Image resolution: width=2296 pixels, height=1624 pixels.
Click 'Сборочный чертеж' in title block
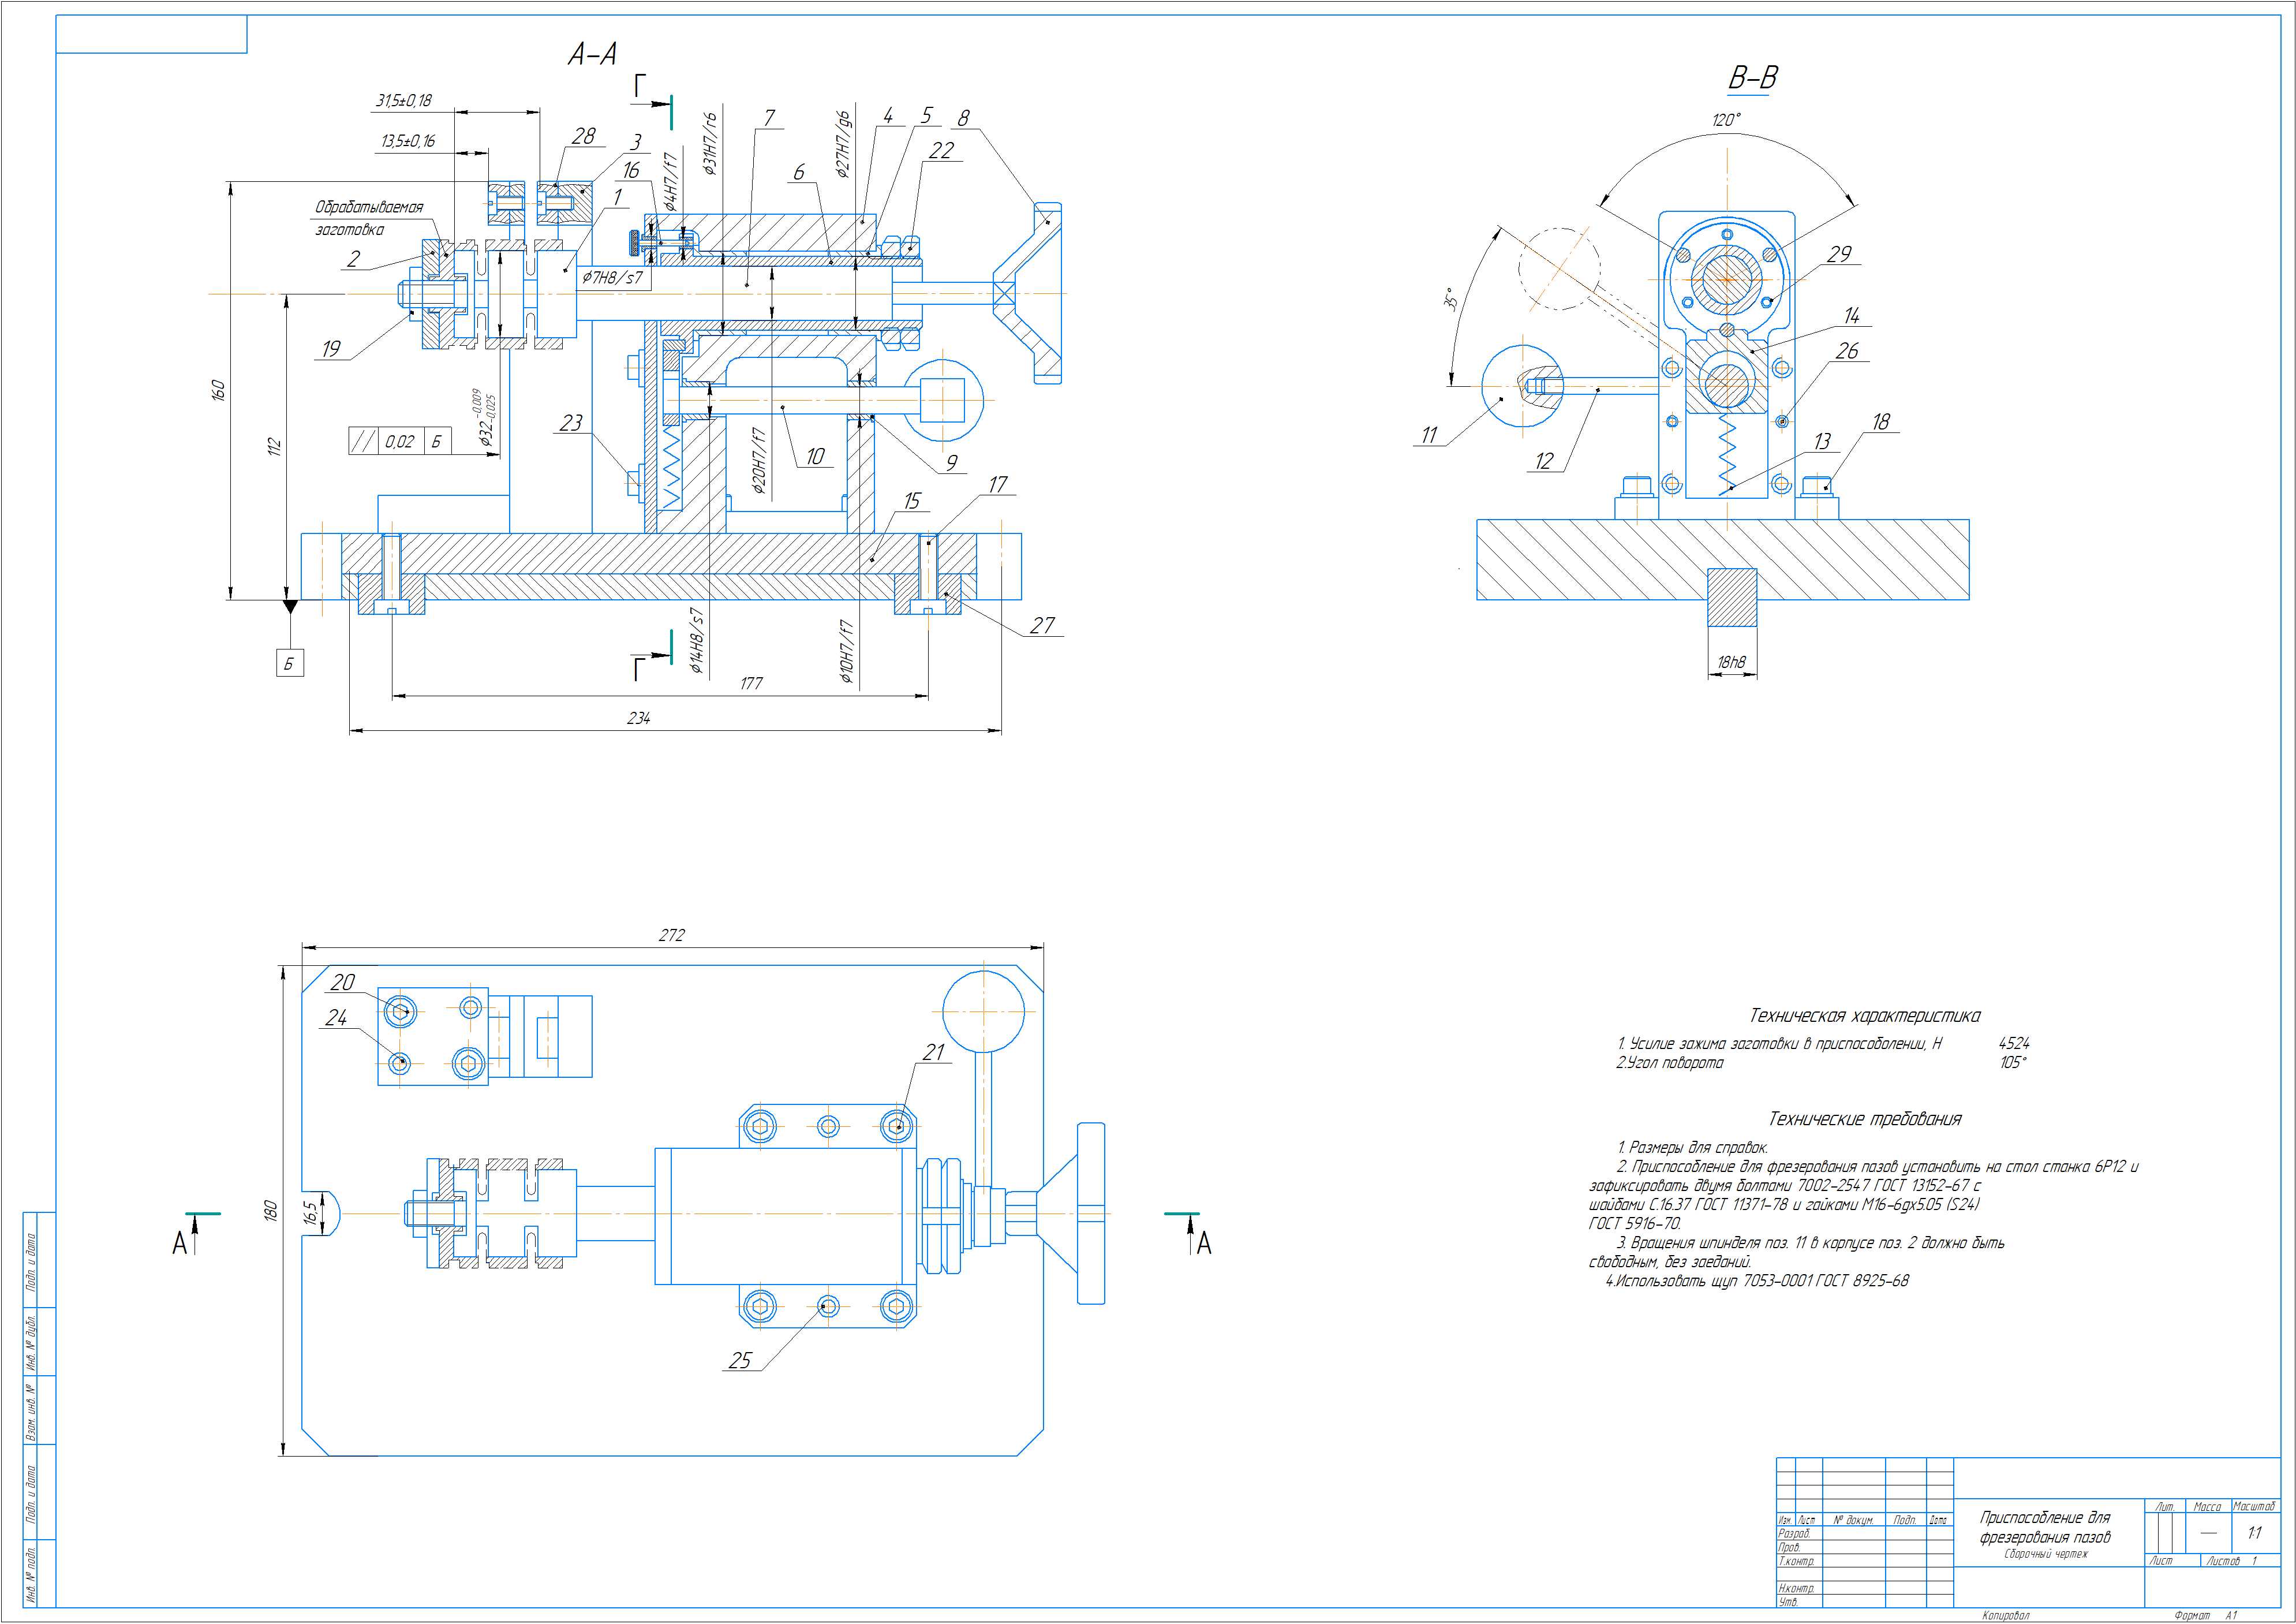pos(2046,1554)
